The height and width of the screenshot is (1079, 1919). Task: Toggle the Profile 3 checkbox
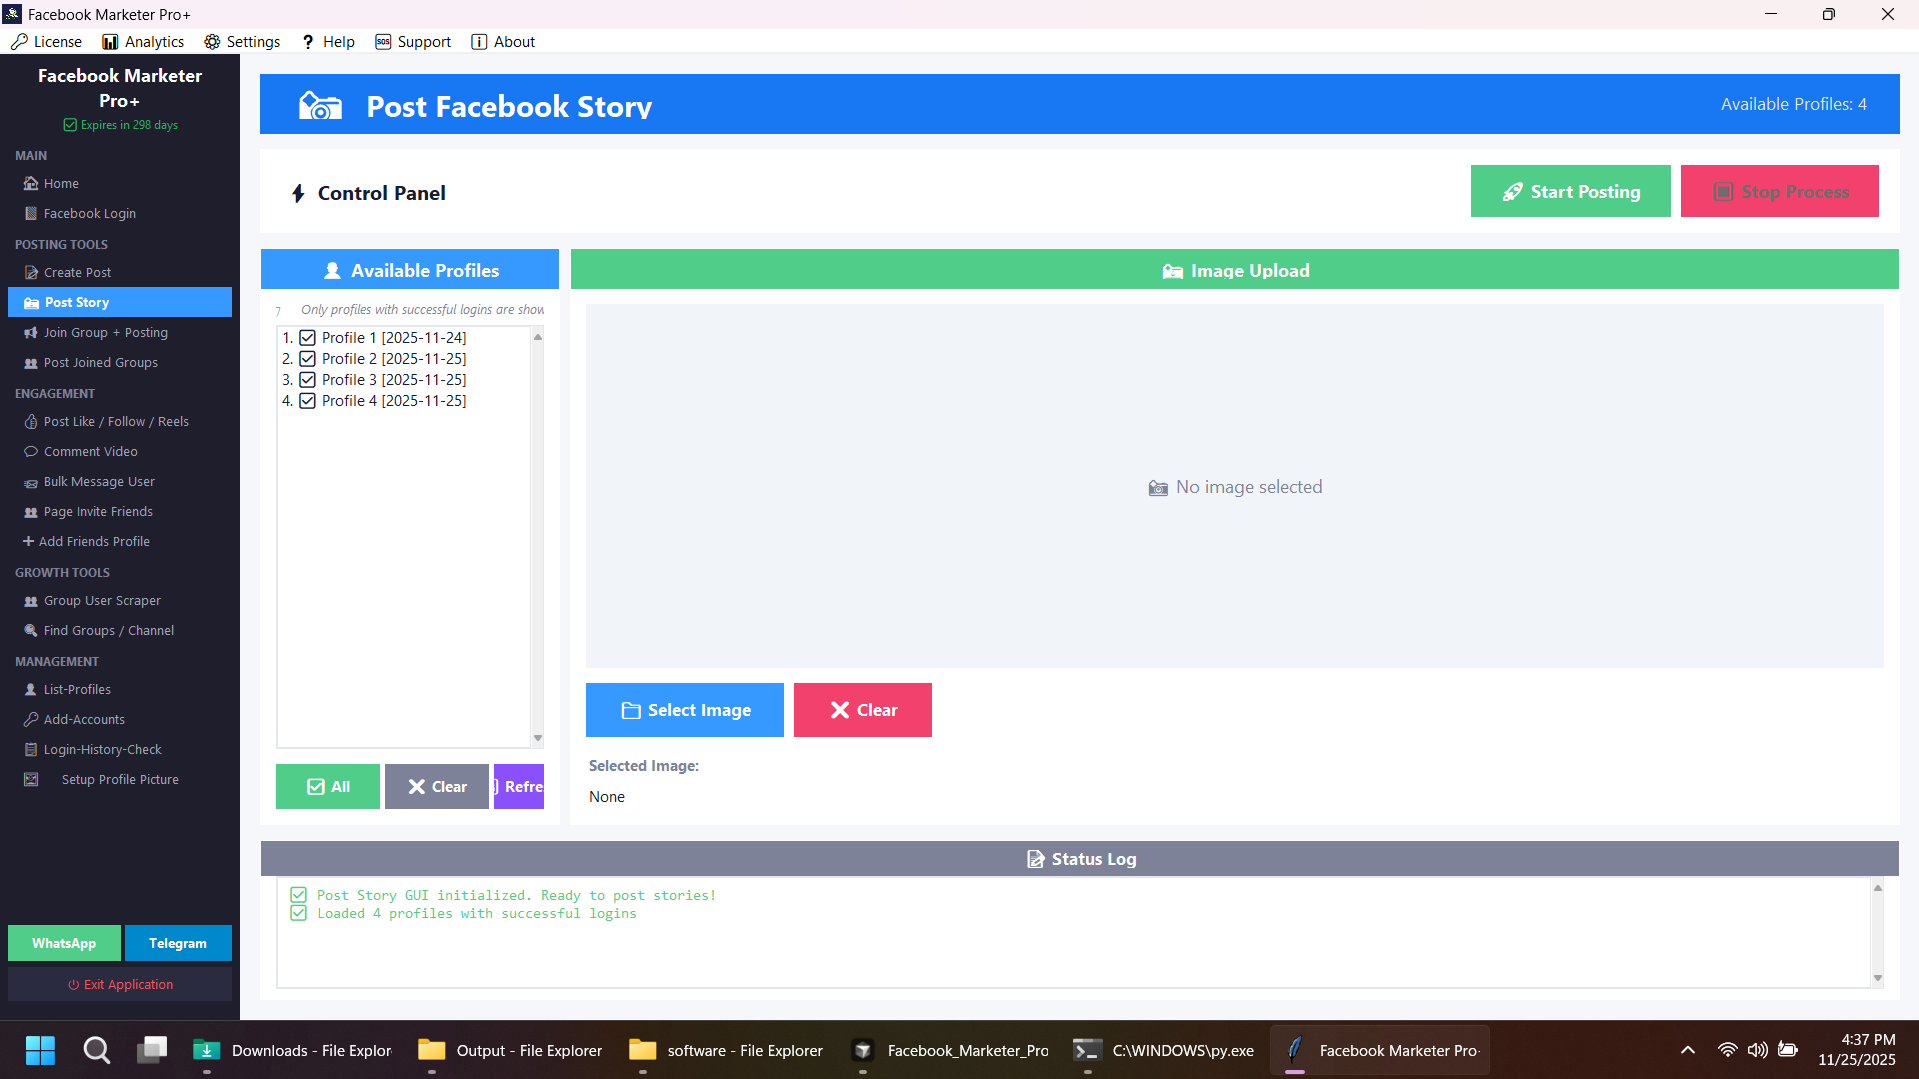pos(307,379)
